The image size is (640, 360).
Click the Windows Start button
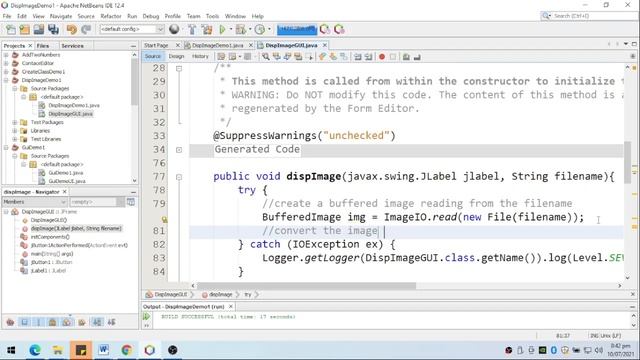click(11, 350)
